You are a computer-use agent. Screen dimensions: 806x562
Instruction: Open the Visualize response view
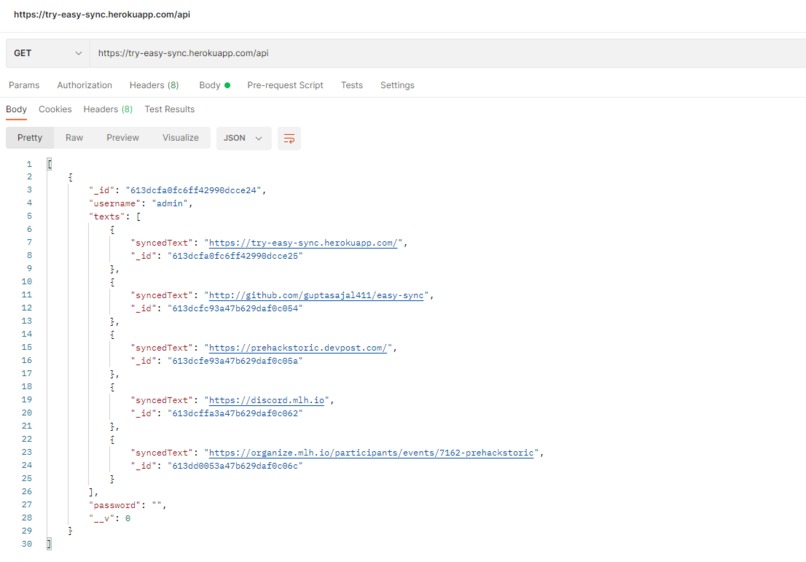click(x=180, y=138)
